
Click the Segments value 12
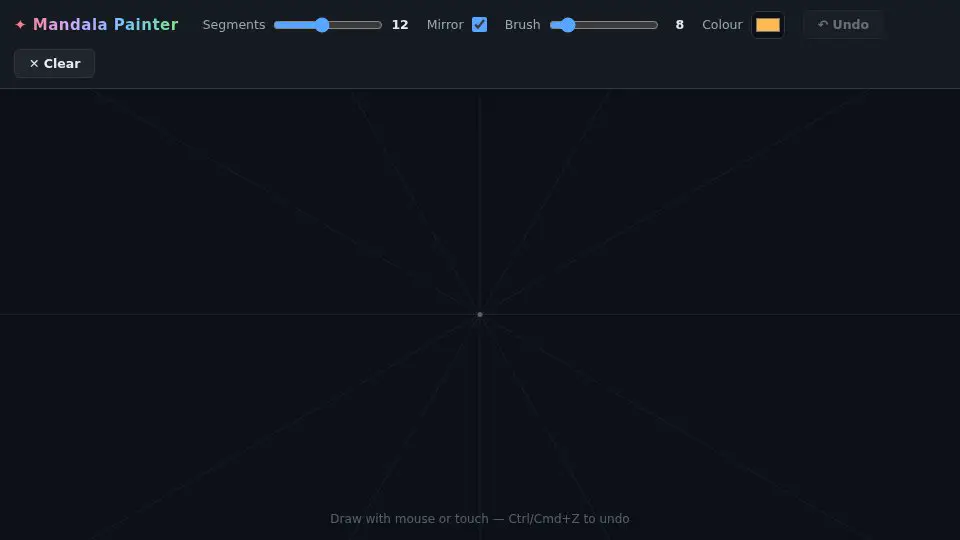click(400, 25)
